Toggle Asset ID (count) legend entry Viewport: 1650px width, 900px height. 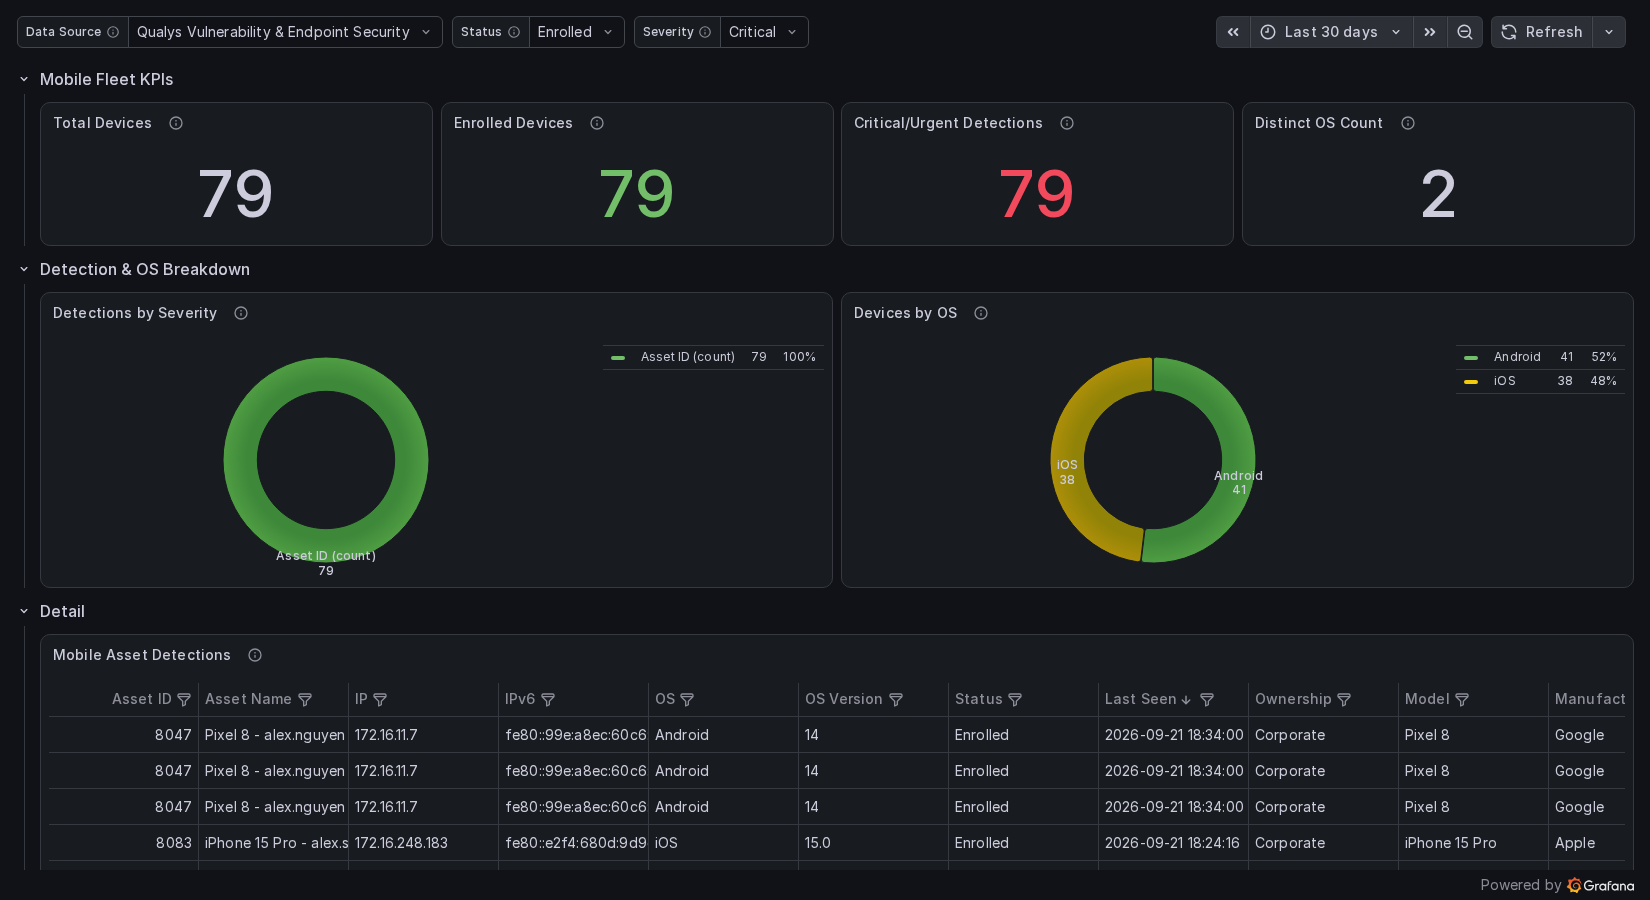(687, 357)
